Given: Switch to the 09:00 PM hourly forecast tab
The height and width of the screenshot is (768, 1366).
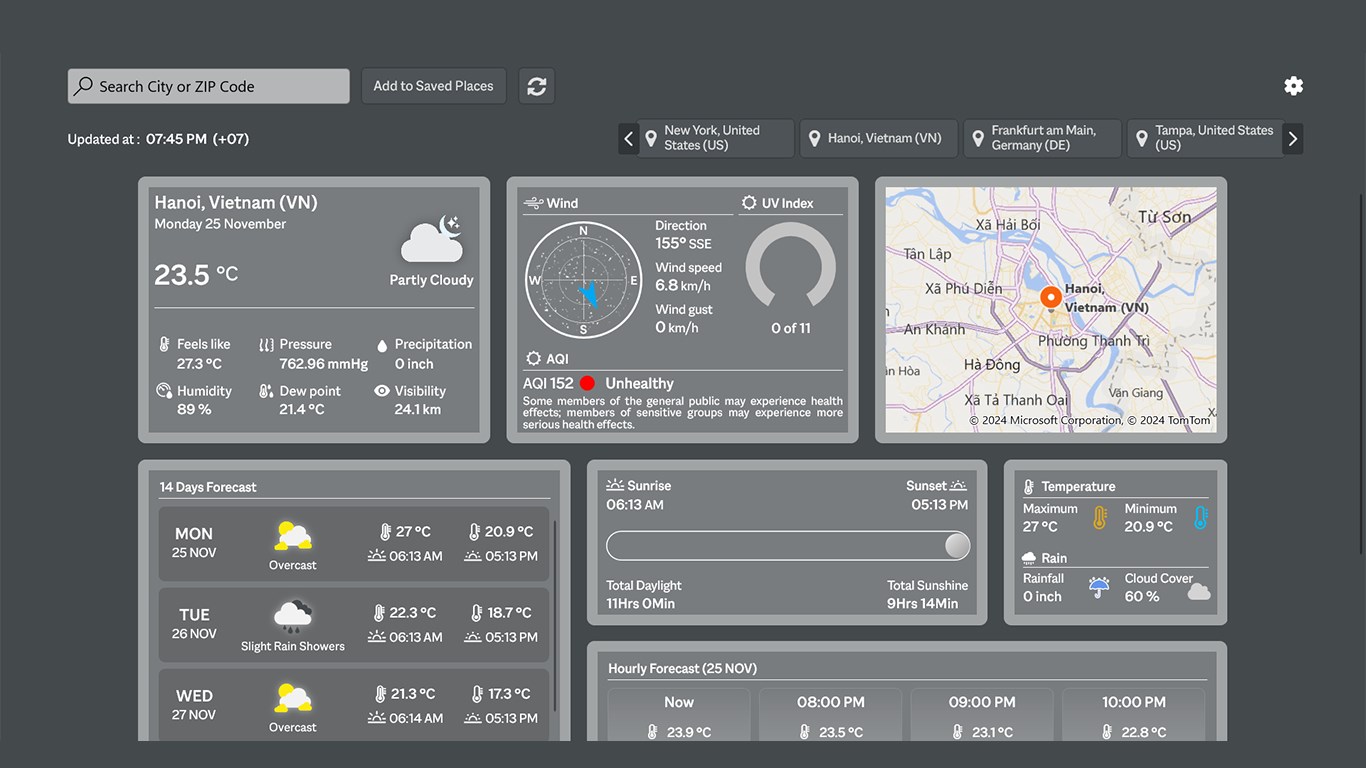Looking at the screenshot, I should pyautogui.click(x=982, y=702).
